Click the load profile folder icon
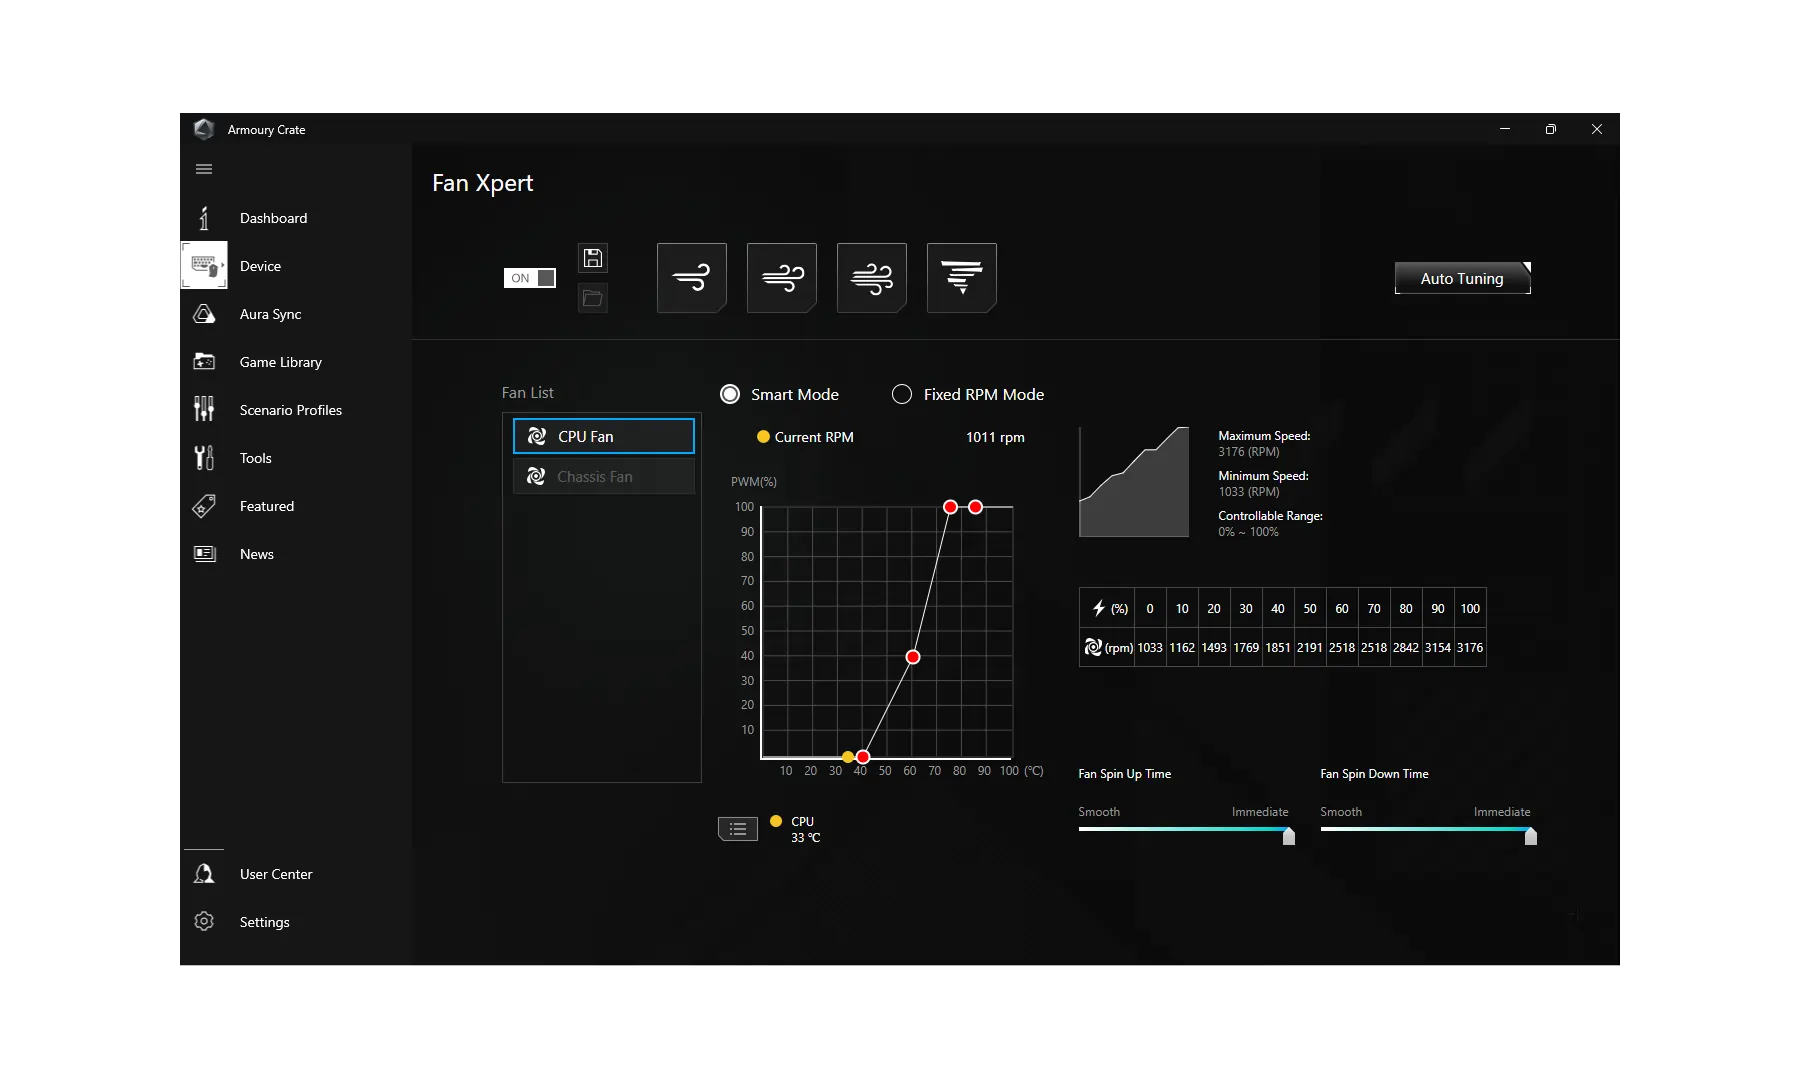The image size is (1800, 1080). (592, 298)
